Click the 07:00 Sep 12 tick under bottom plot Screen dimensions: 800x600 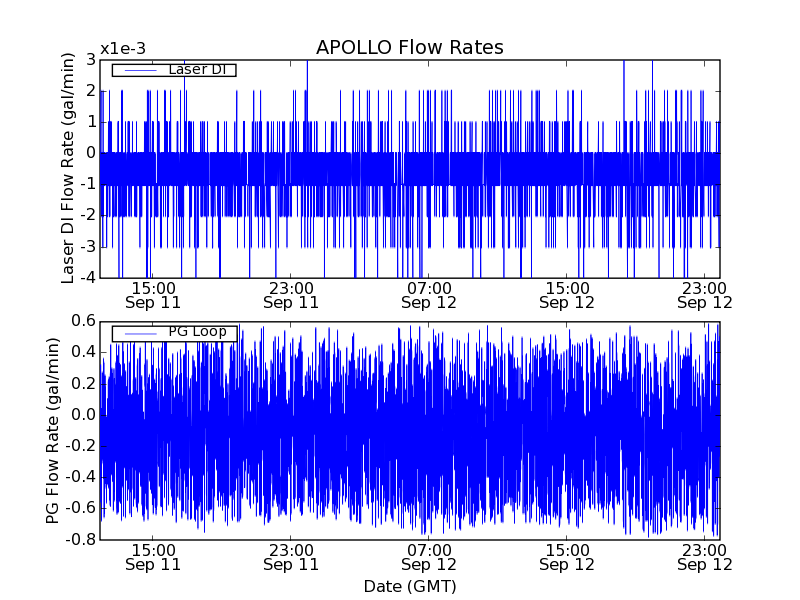pos(429,557)
